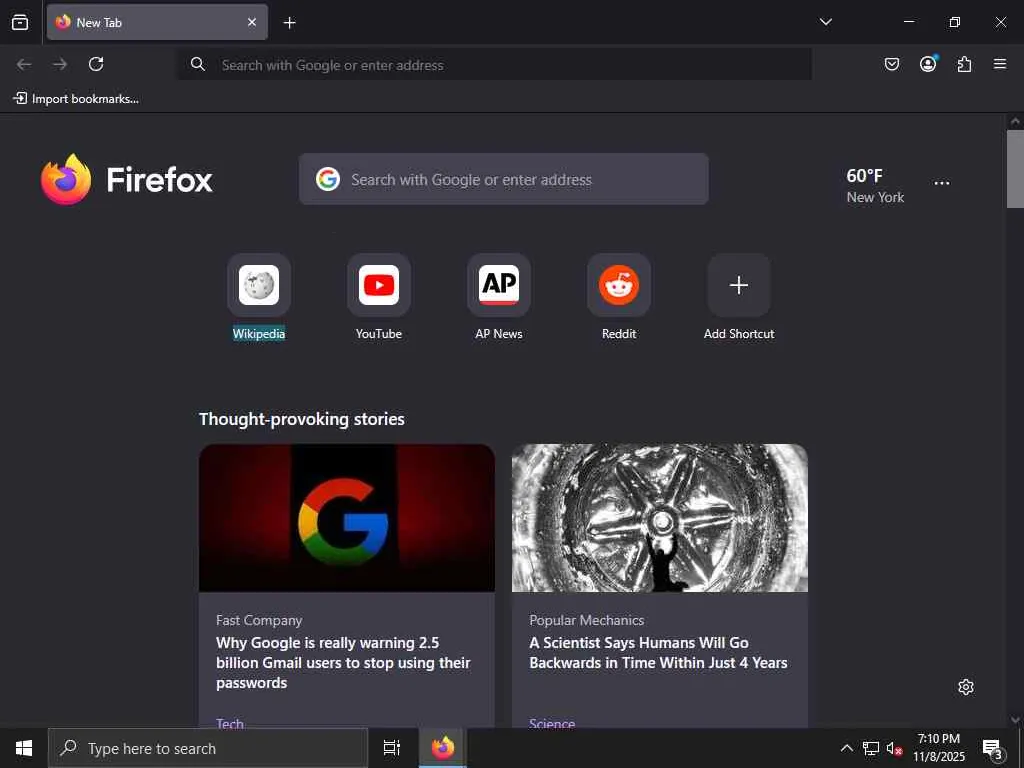Click the scrollbar up arrow
Viewport: 1024px width, 768px height.
click(x=1015, y=121)
